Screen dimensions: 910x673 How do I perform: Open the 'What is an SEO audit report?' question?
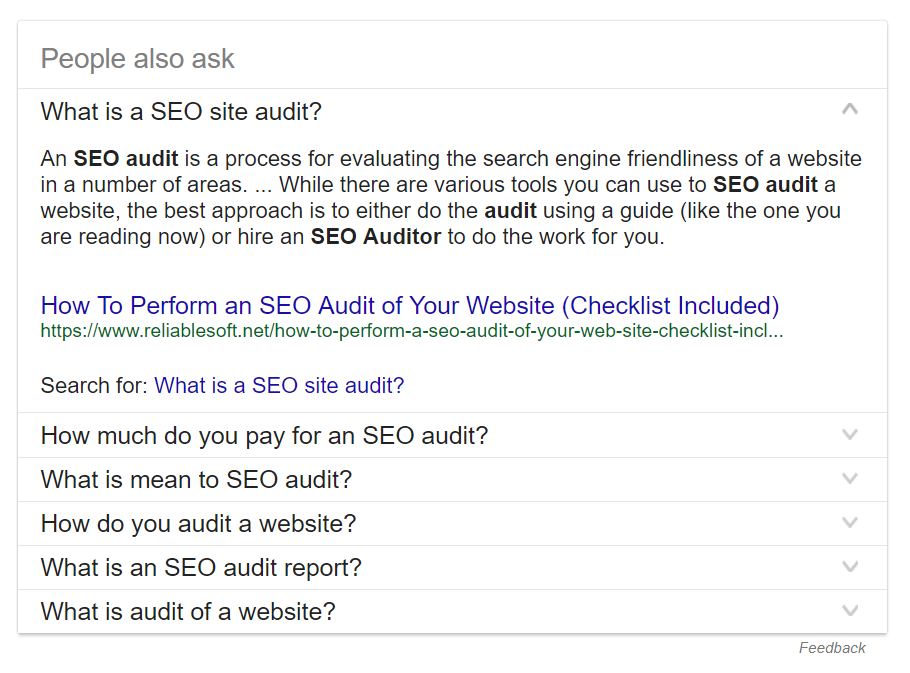(x=201, y=568)
